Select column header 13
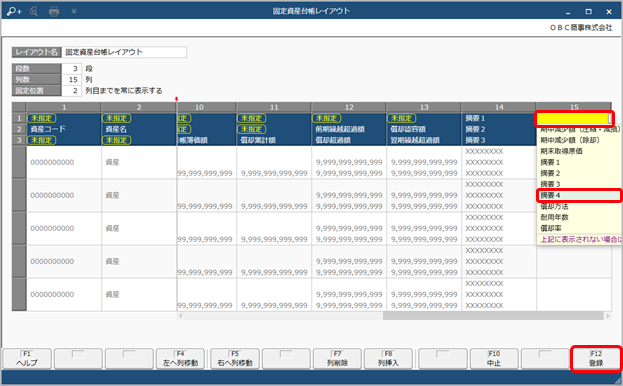This screenshot has height=386, width=623. (x=424, y=107)
